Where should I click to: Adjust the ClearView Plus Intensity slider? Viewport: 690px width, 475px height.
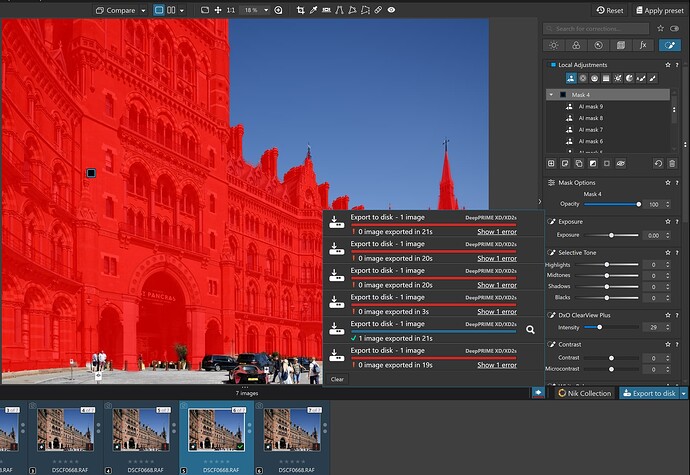[598, 327]
